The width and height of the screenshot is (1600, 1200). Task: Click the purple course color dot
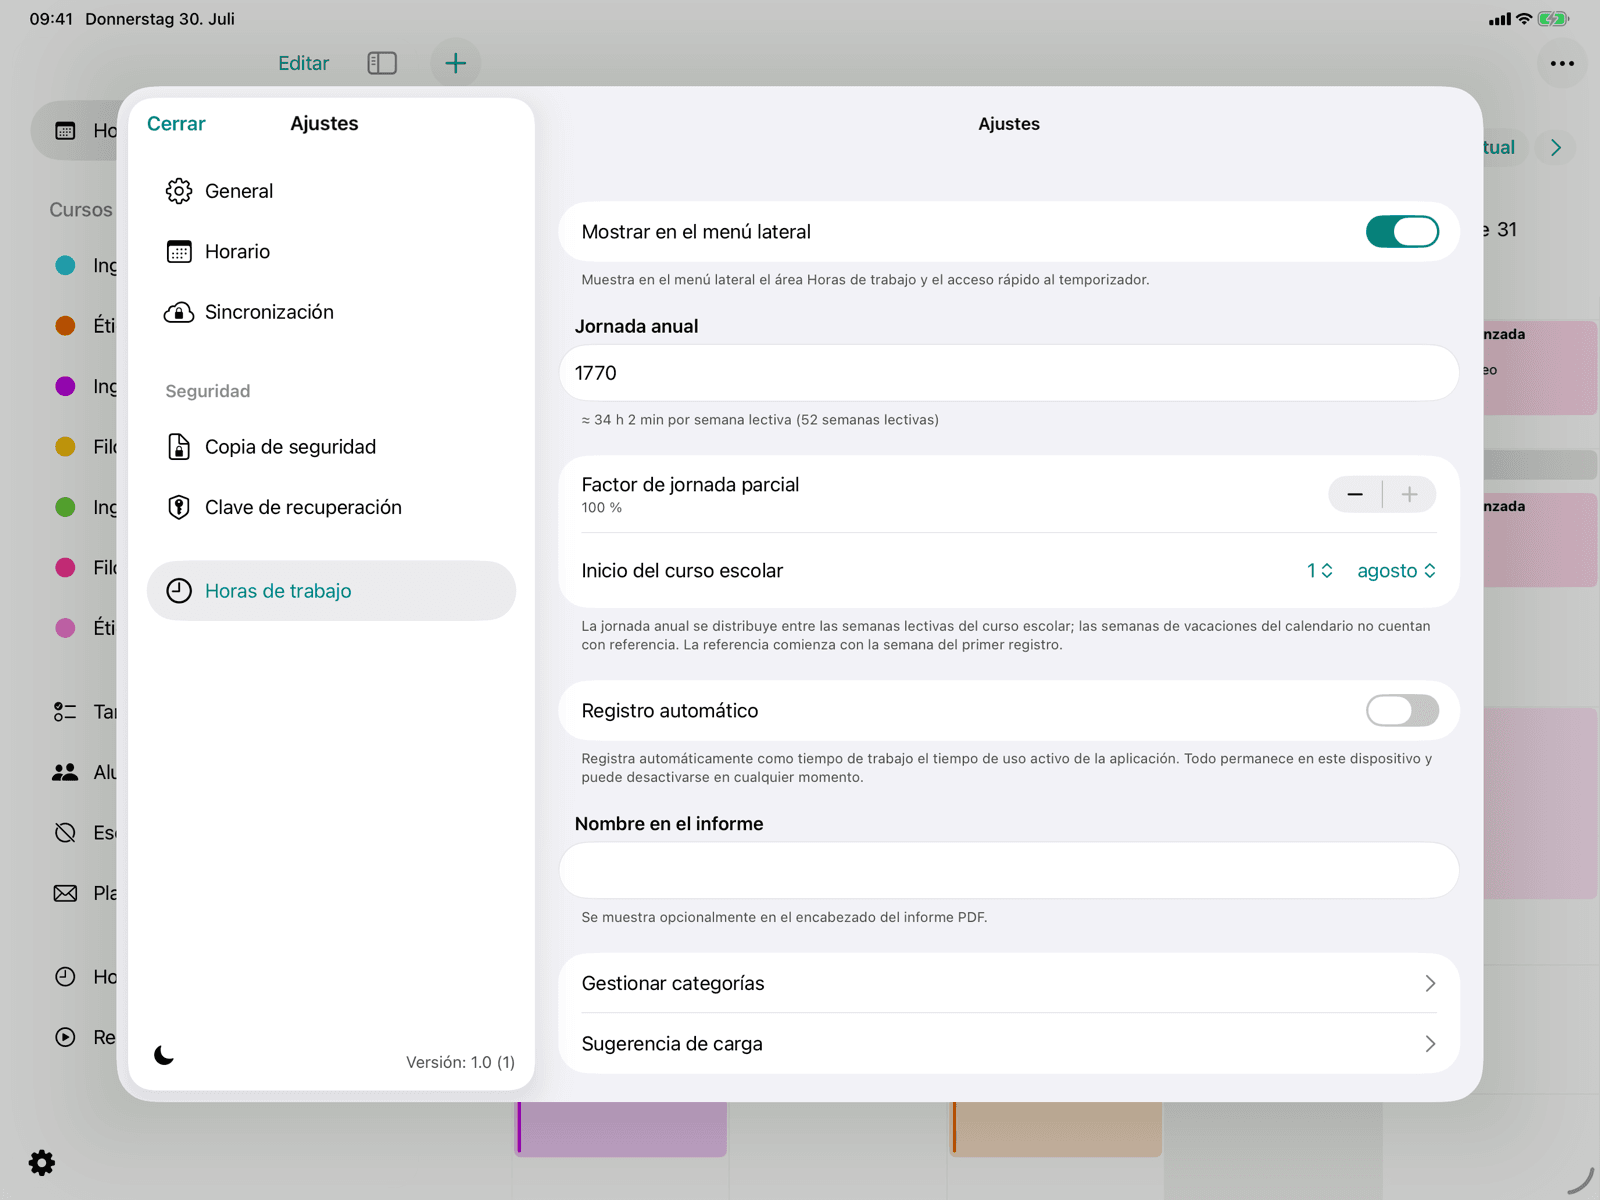(x=65, y=386)
